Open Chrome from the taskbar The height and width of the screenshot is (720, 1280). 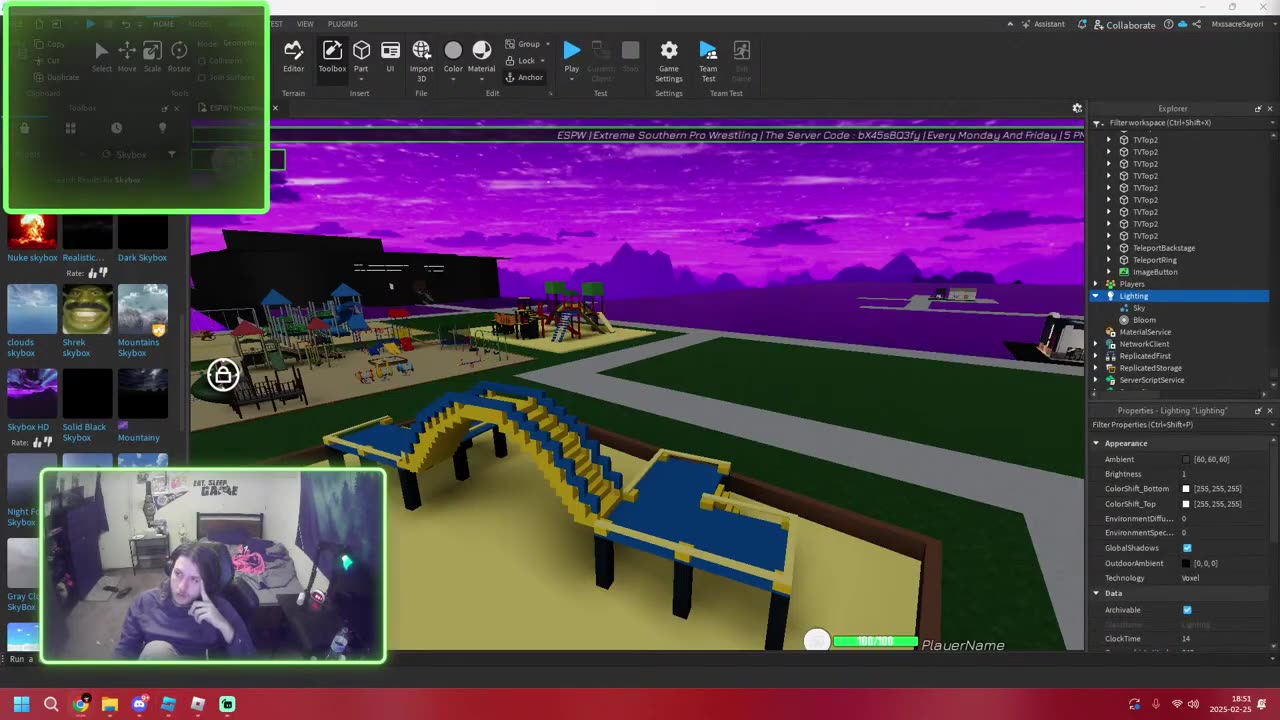click(81, 704)
